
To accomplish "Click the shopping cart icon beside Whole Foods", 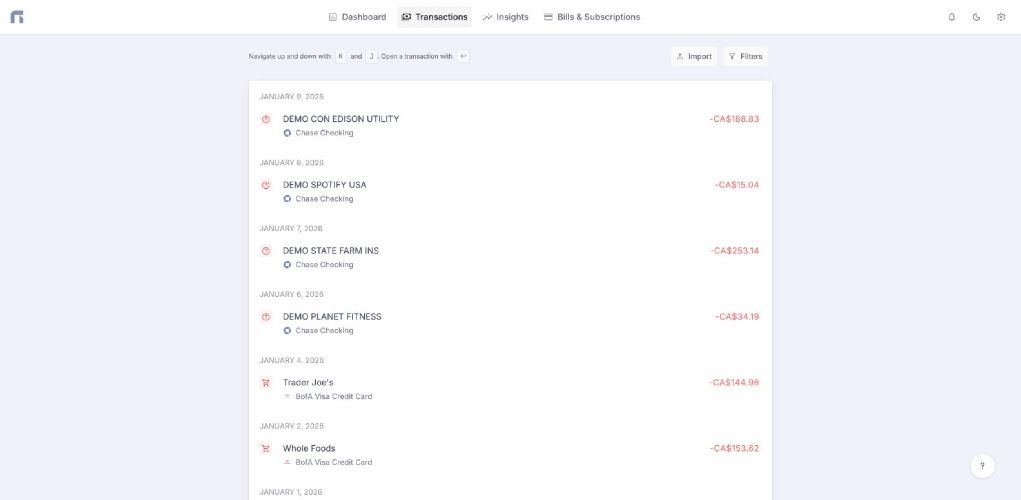I will click(266, 449).
